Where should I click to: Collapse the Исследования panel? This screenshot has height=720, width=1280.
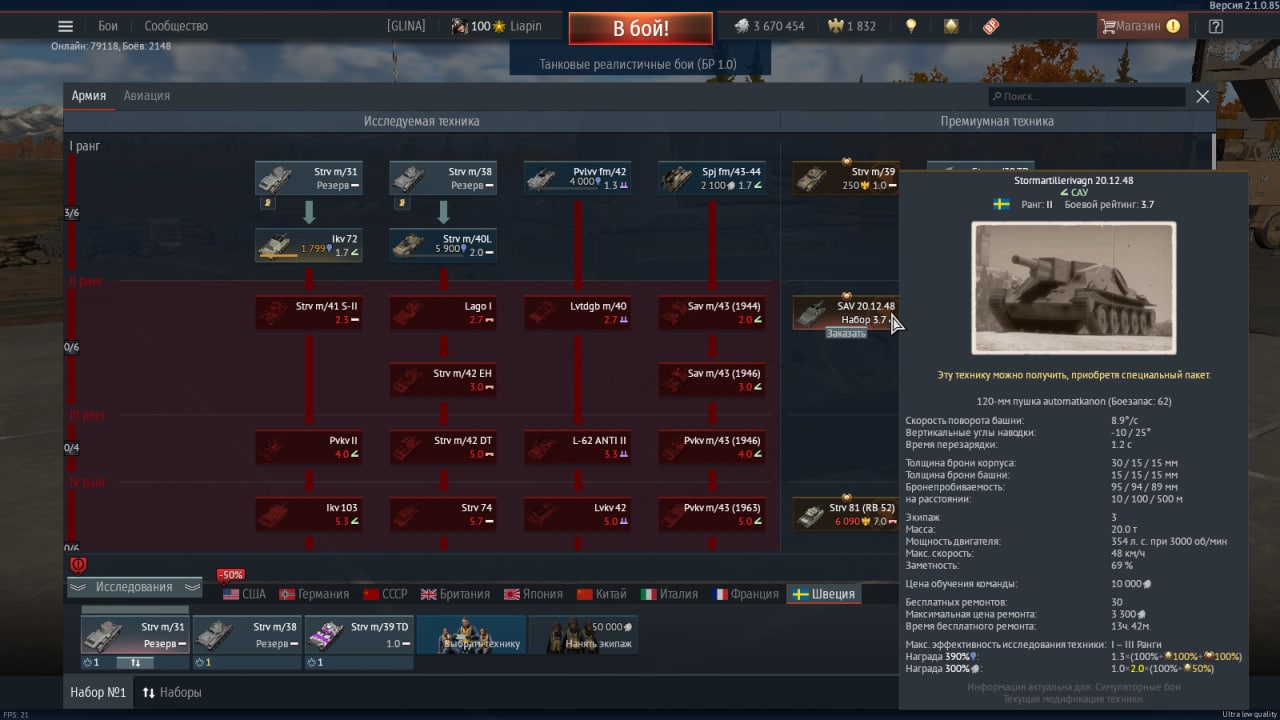click(x=134, y=587)
